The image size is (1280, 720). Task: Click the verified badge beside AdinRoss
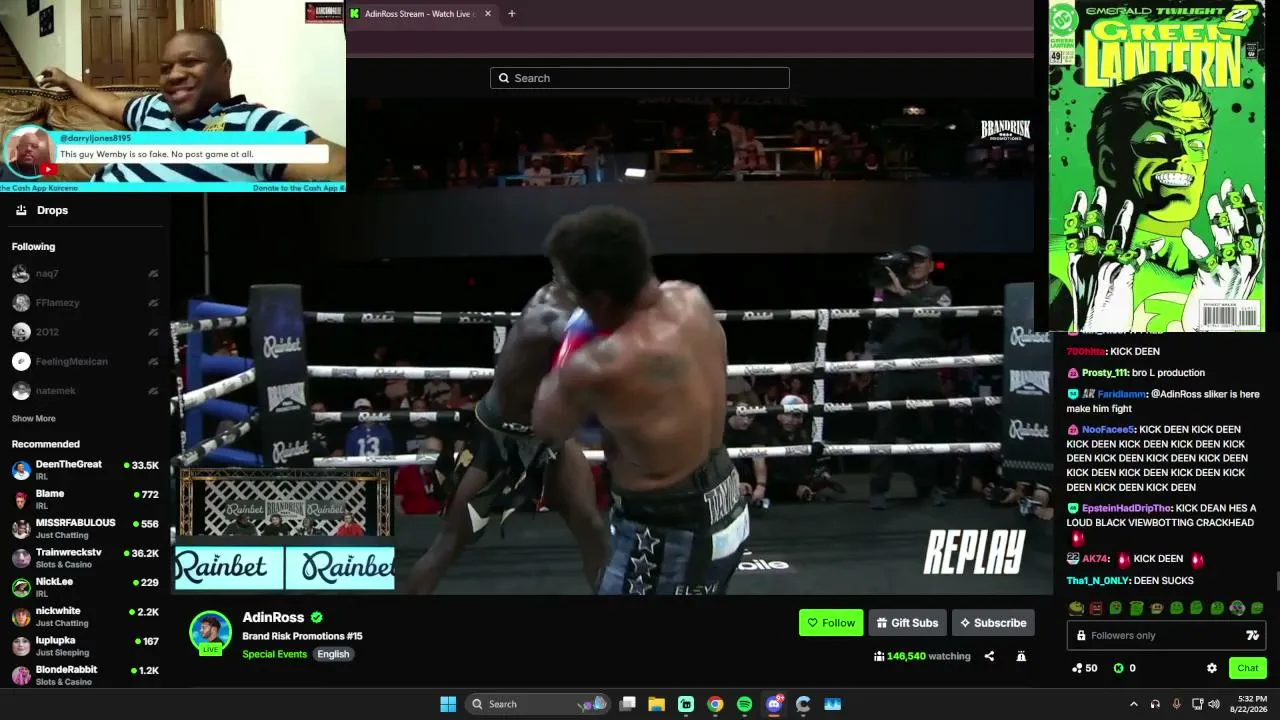coord(317,618)
